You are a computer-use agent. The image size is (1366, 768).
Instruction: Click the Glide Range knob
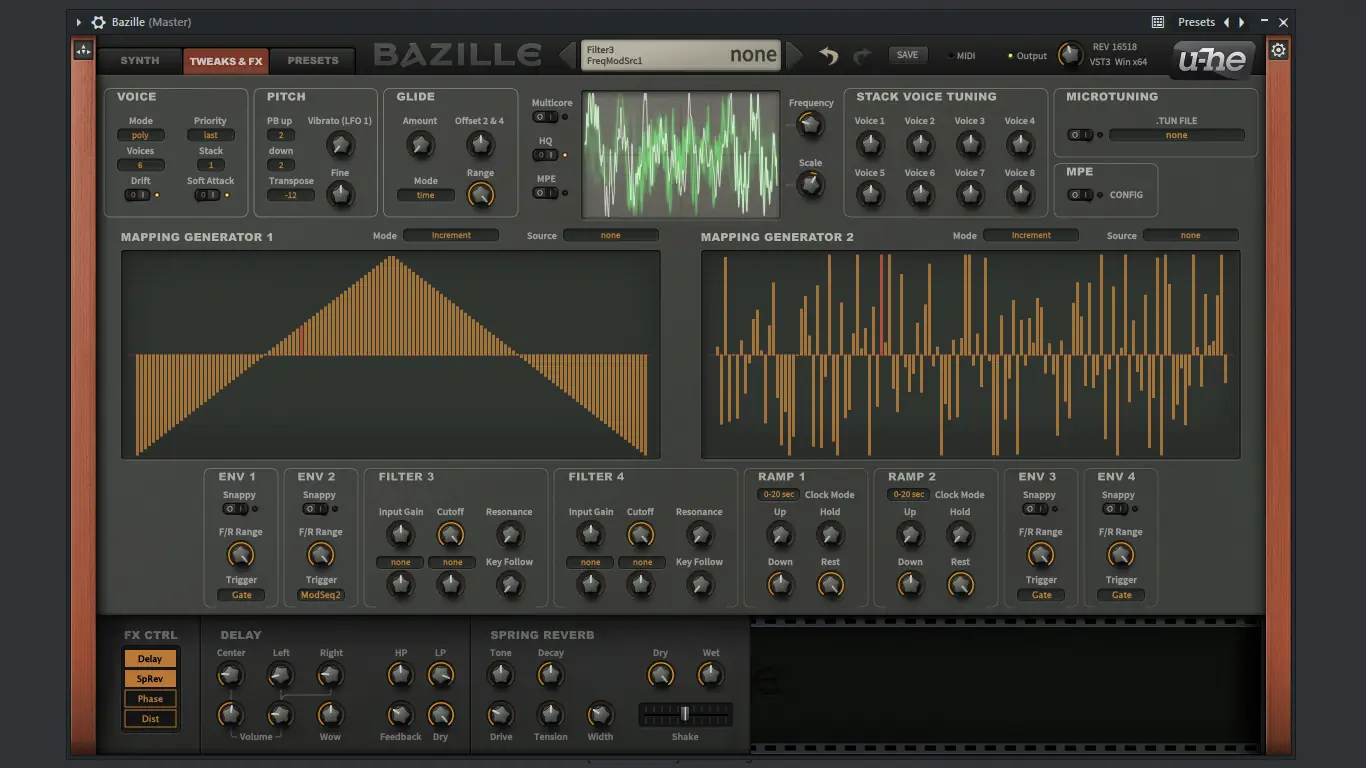coord(481,195)
